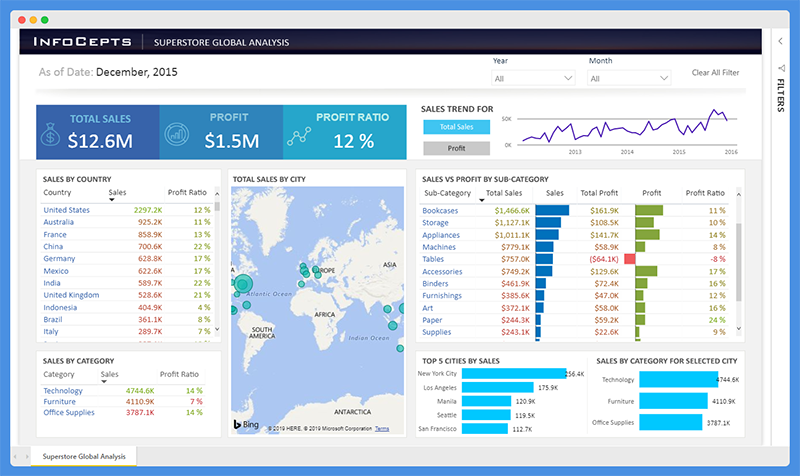The image size is (800, 476).
Task: Click the Total Sales dollar icon
Action: (x=54, y=137)
